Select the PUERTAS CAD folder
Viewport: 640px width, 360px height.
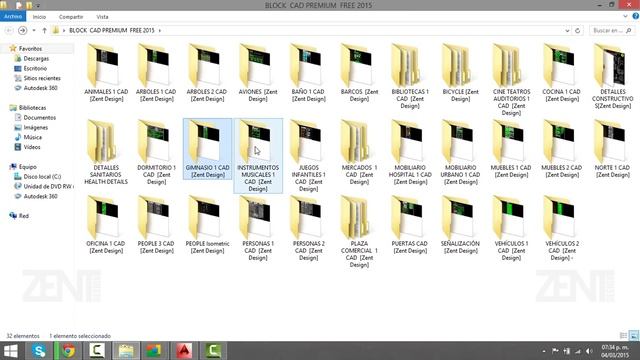pyautogui.click(x=410, y=224)
